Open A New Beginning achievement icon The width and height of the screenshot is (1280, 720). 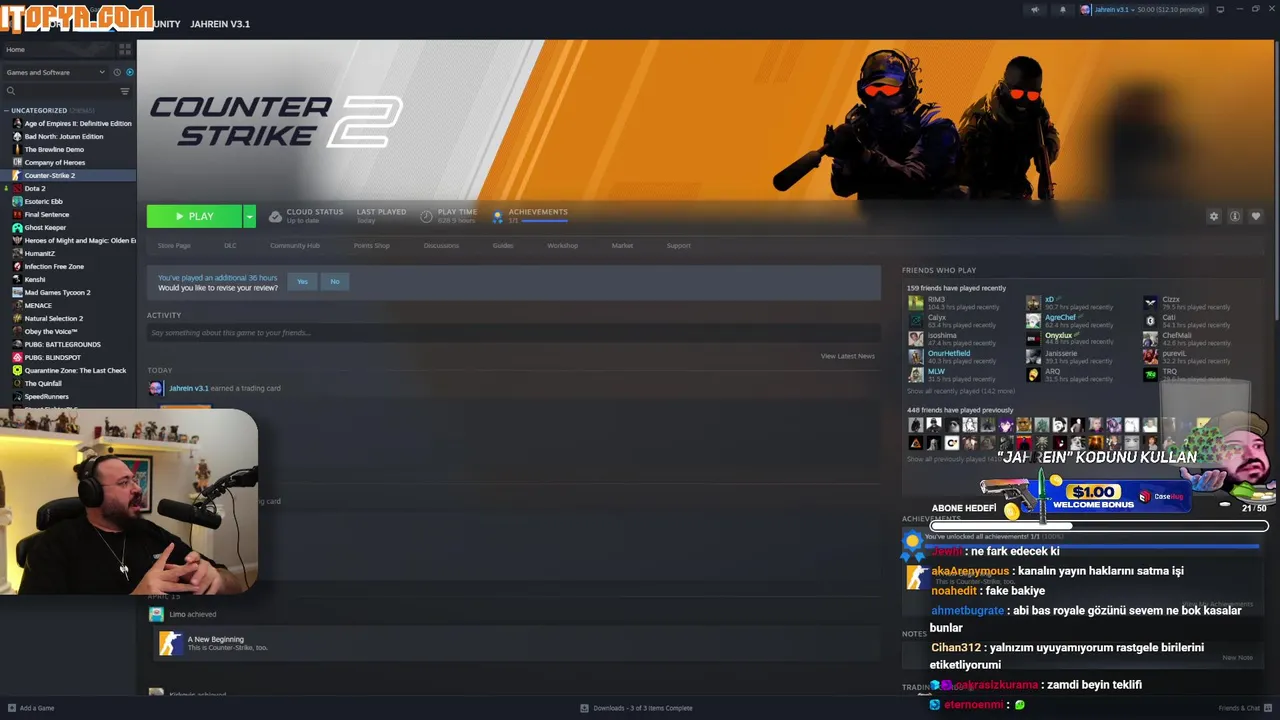(x=171, y=643)
